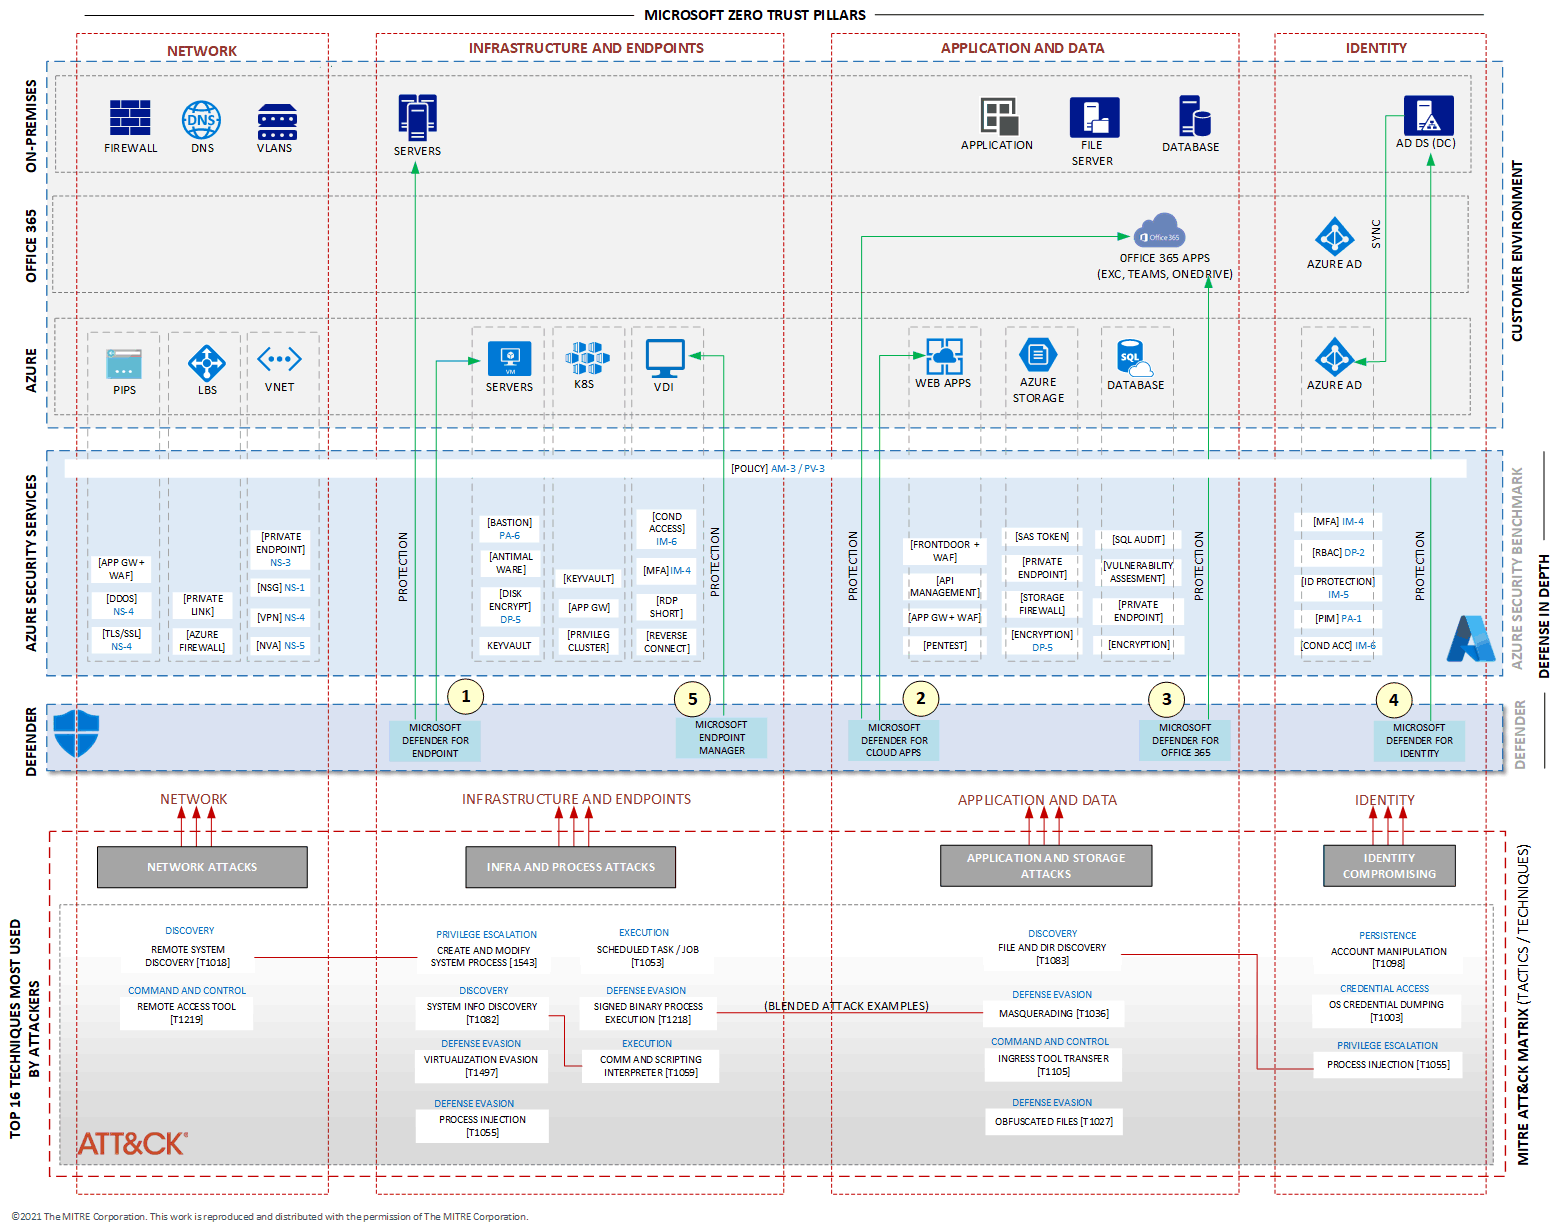Screen dimensions: 1562x1229
Task: Click the VLANs switch icon
Action: tap(277, 122)
